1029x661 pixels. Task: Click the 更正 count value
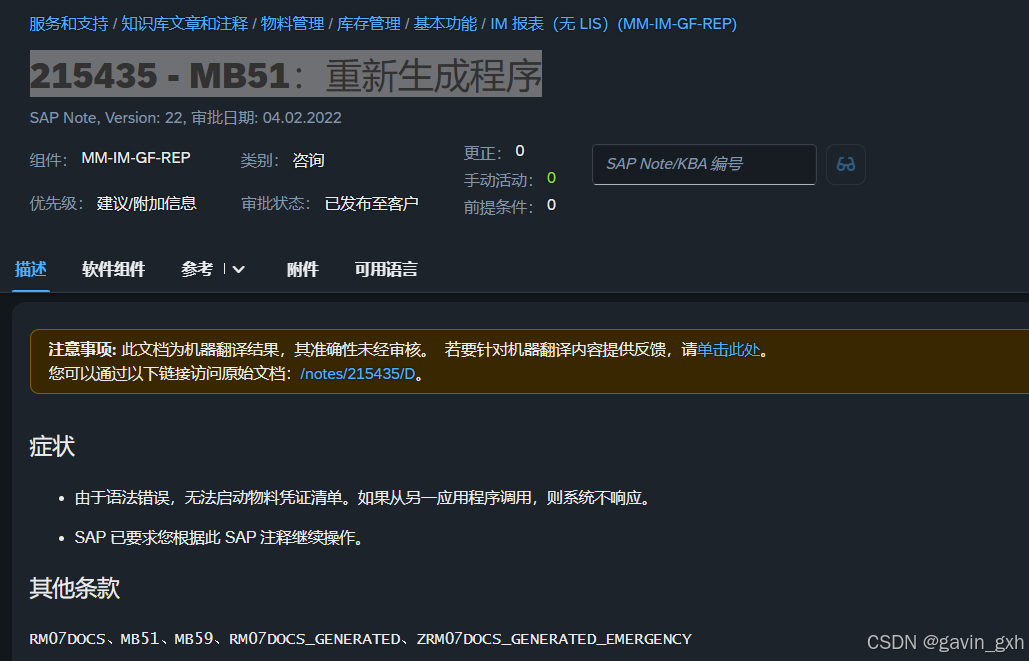pos(519,150)
